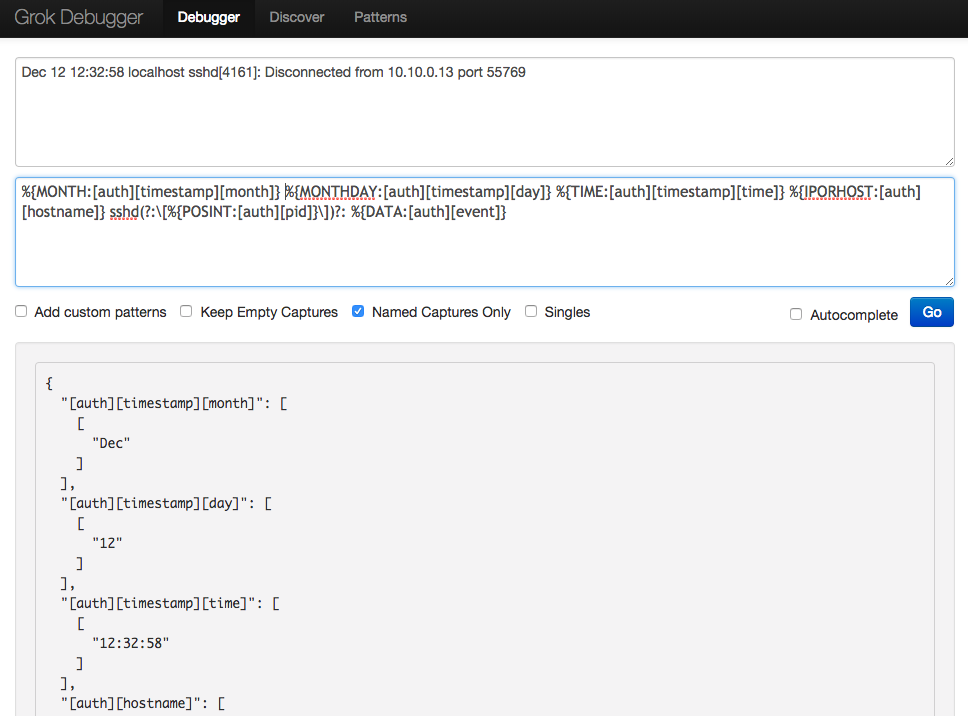
Task: Grab the pattern box resize handle
Action: 949,281
